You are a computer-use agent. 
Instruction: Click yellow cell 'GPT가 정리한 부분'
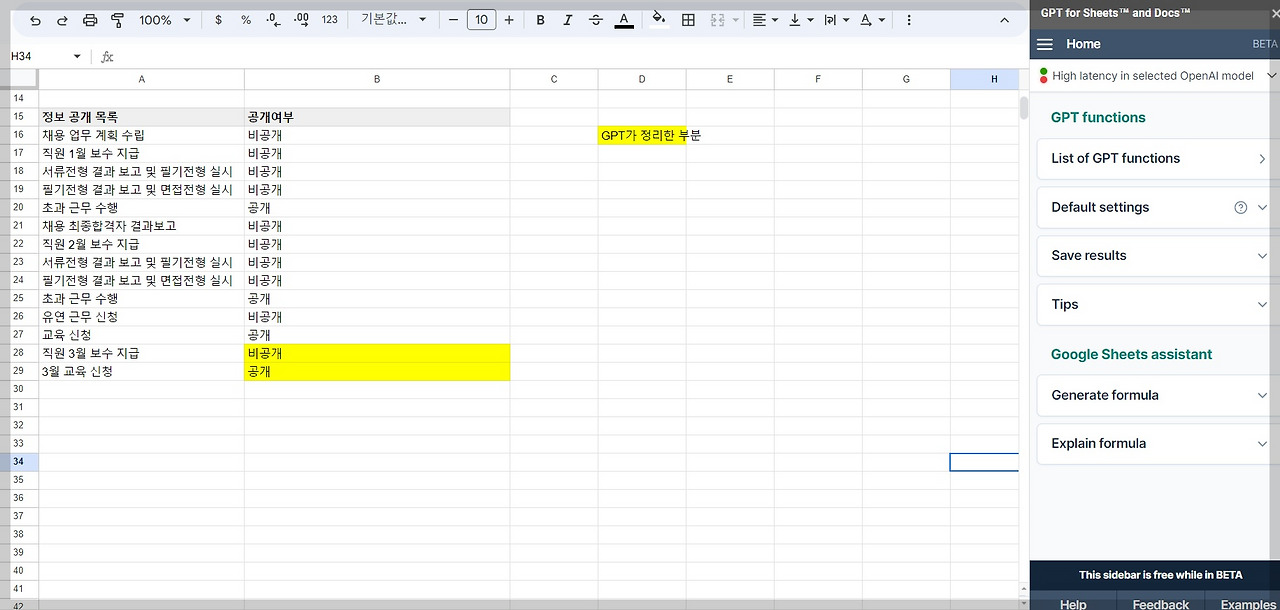[642, 135]
